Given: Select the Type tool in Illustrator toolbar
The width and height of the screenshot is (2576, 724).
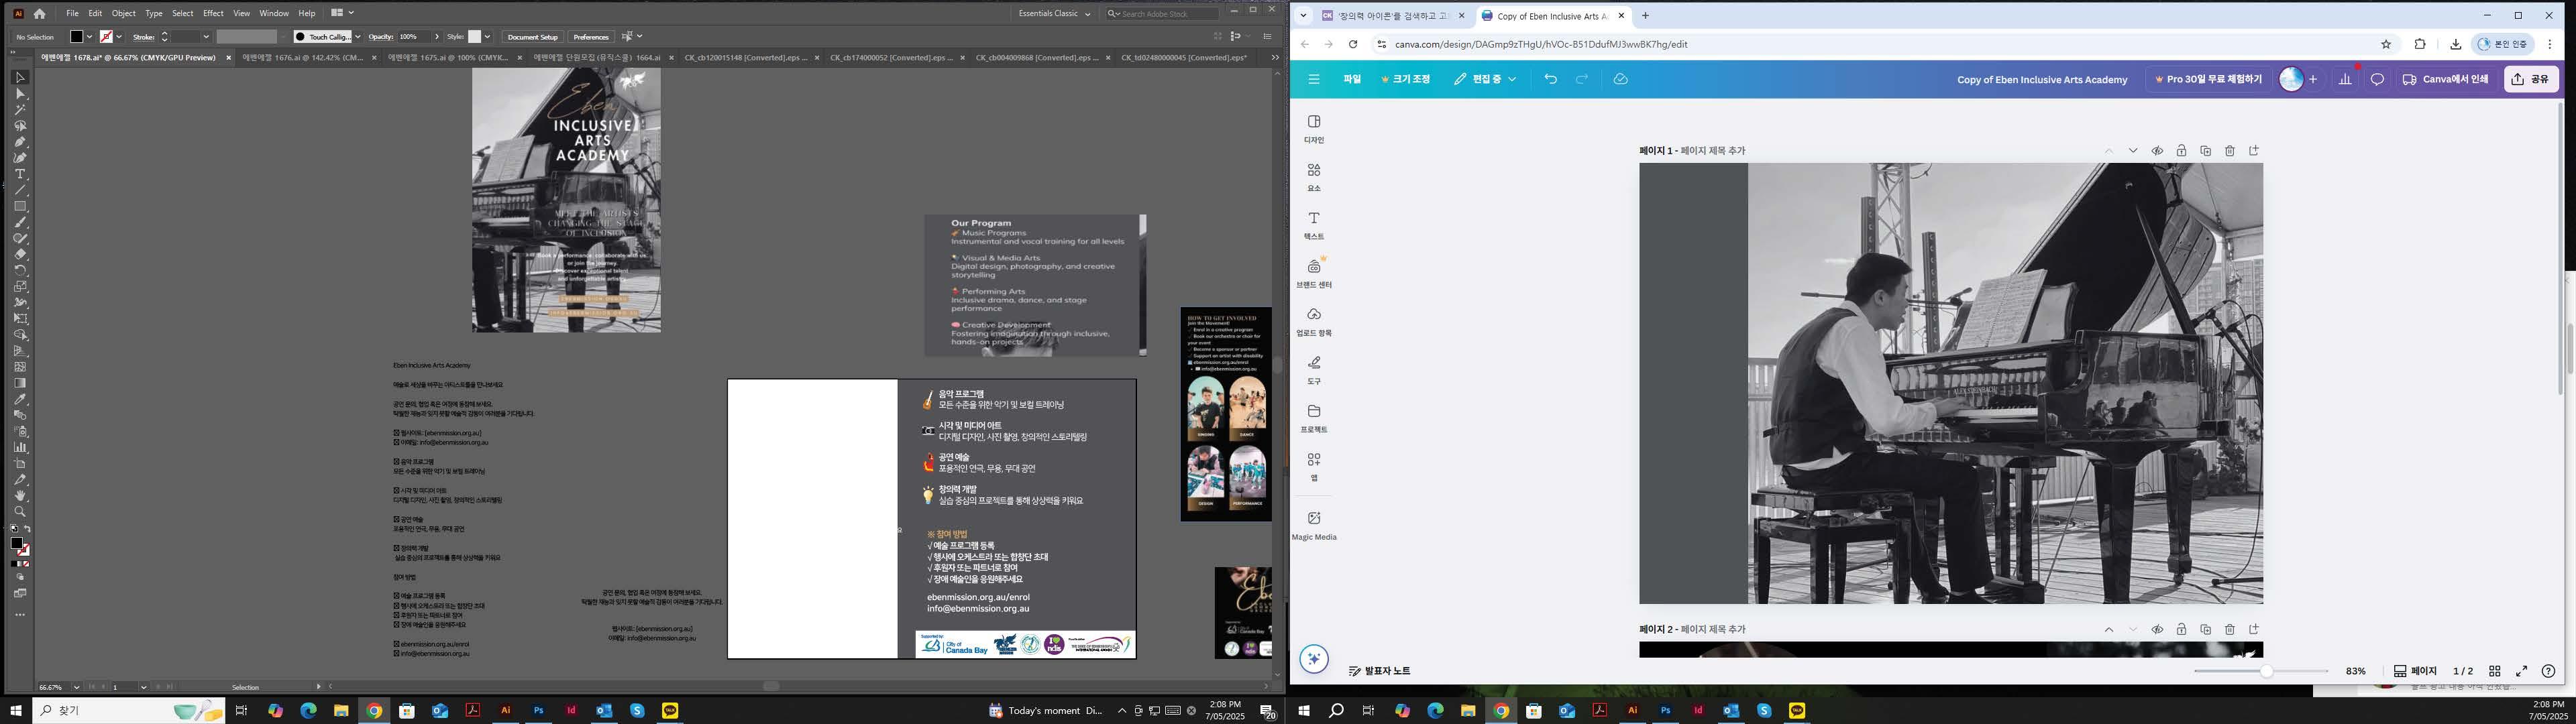Looking at the screenshot, I should point(20,174).
